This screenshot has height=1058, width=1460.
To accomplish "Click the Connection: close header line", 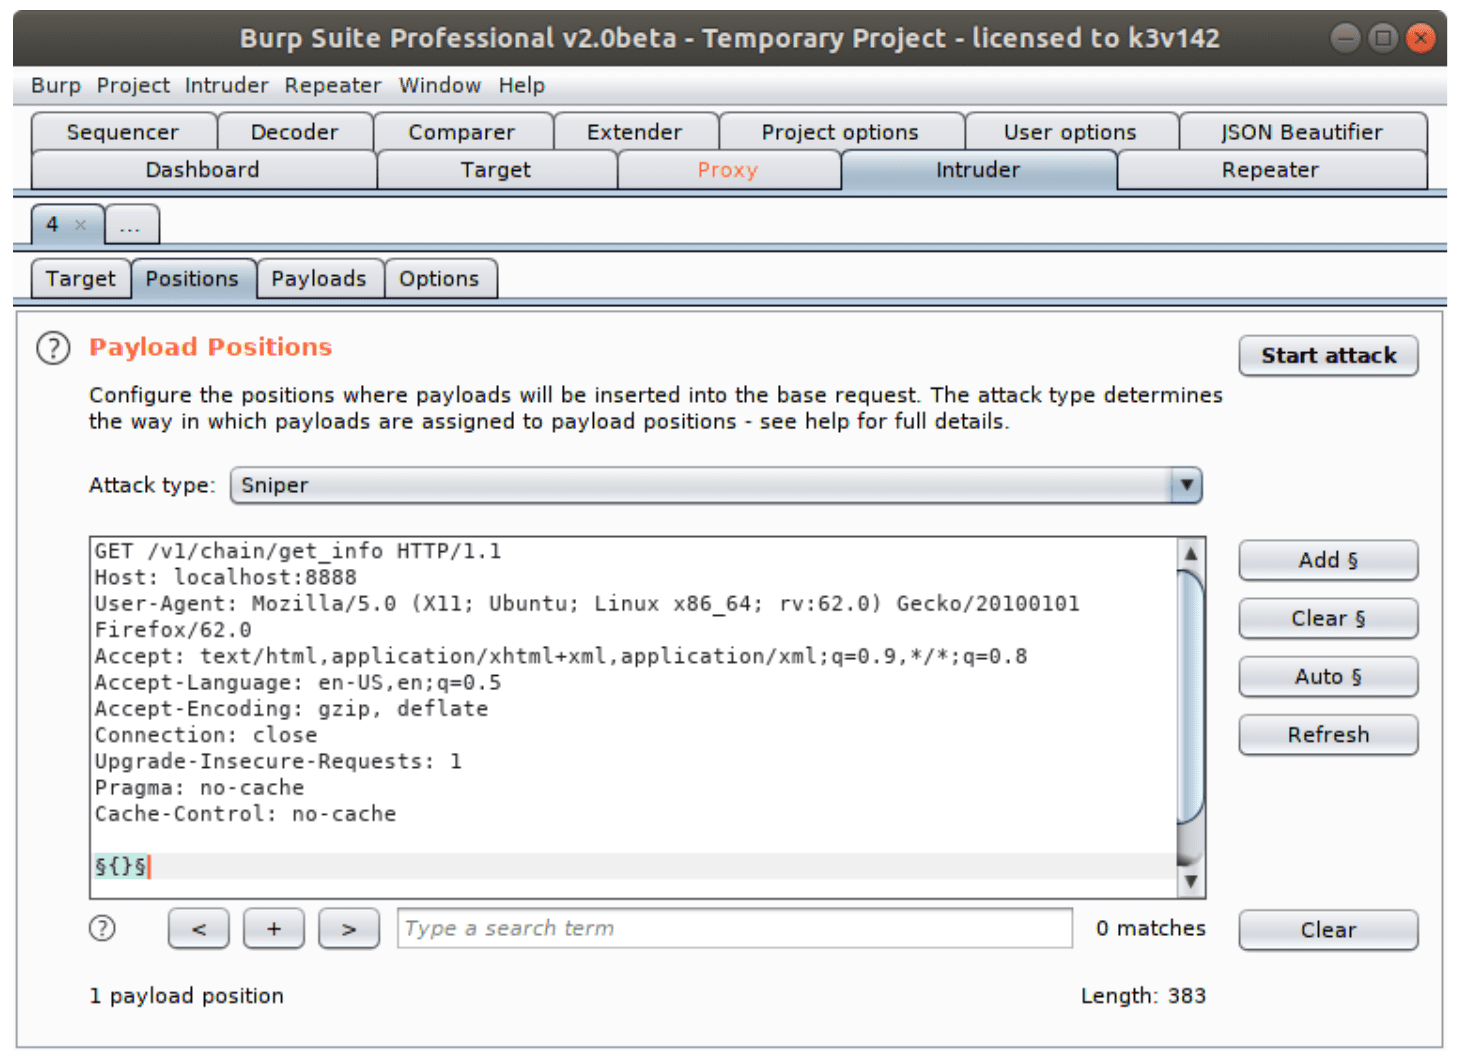I will click(205, 735).
